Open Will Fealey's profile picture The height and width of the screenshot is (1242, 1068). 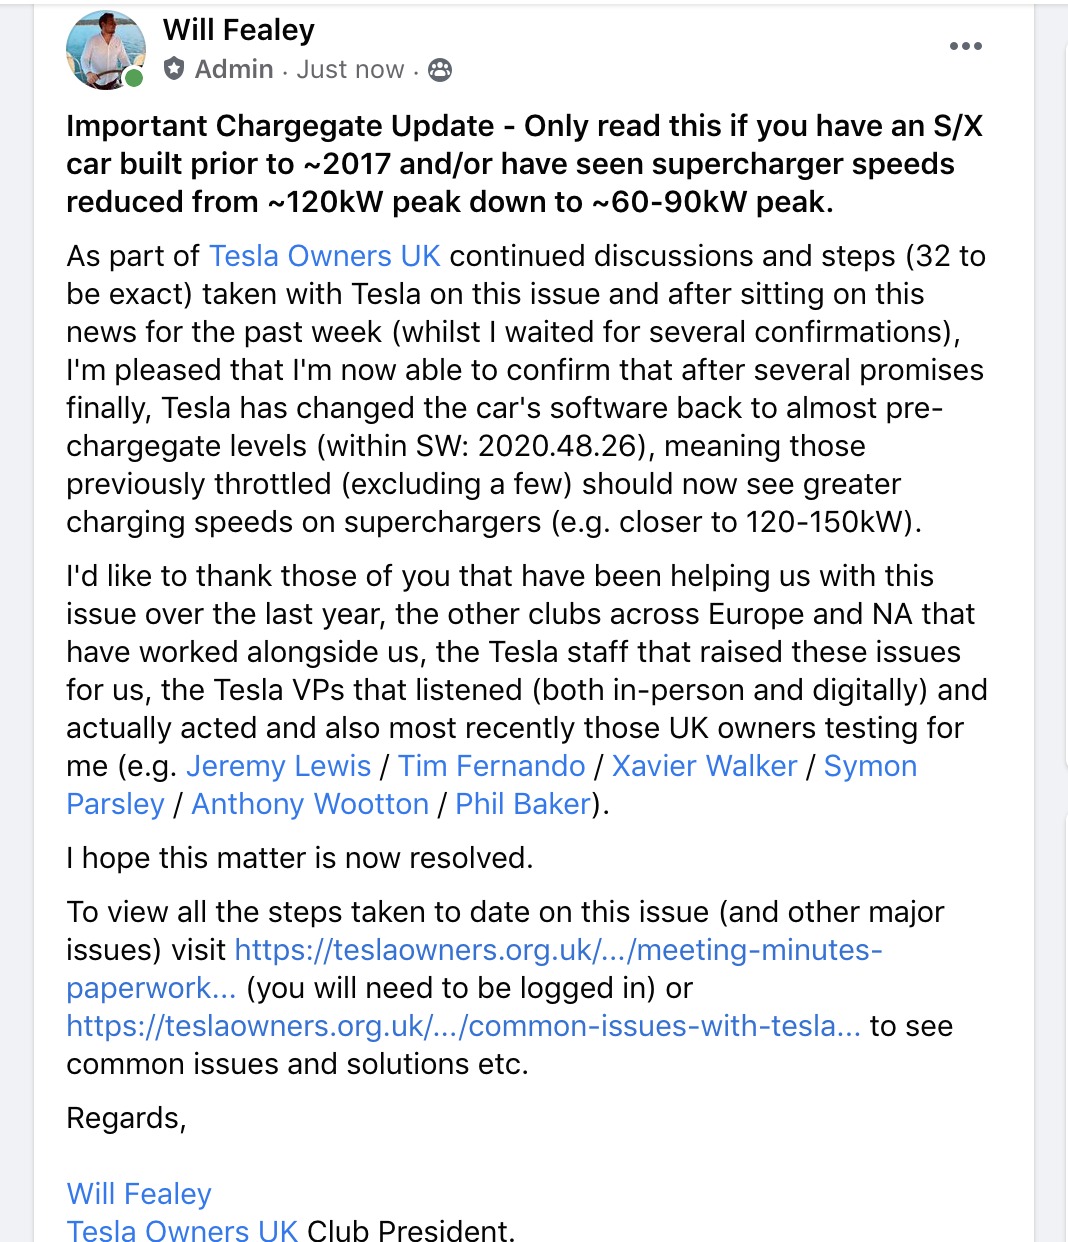(106, 48)
